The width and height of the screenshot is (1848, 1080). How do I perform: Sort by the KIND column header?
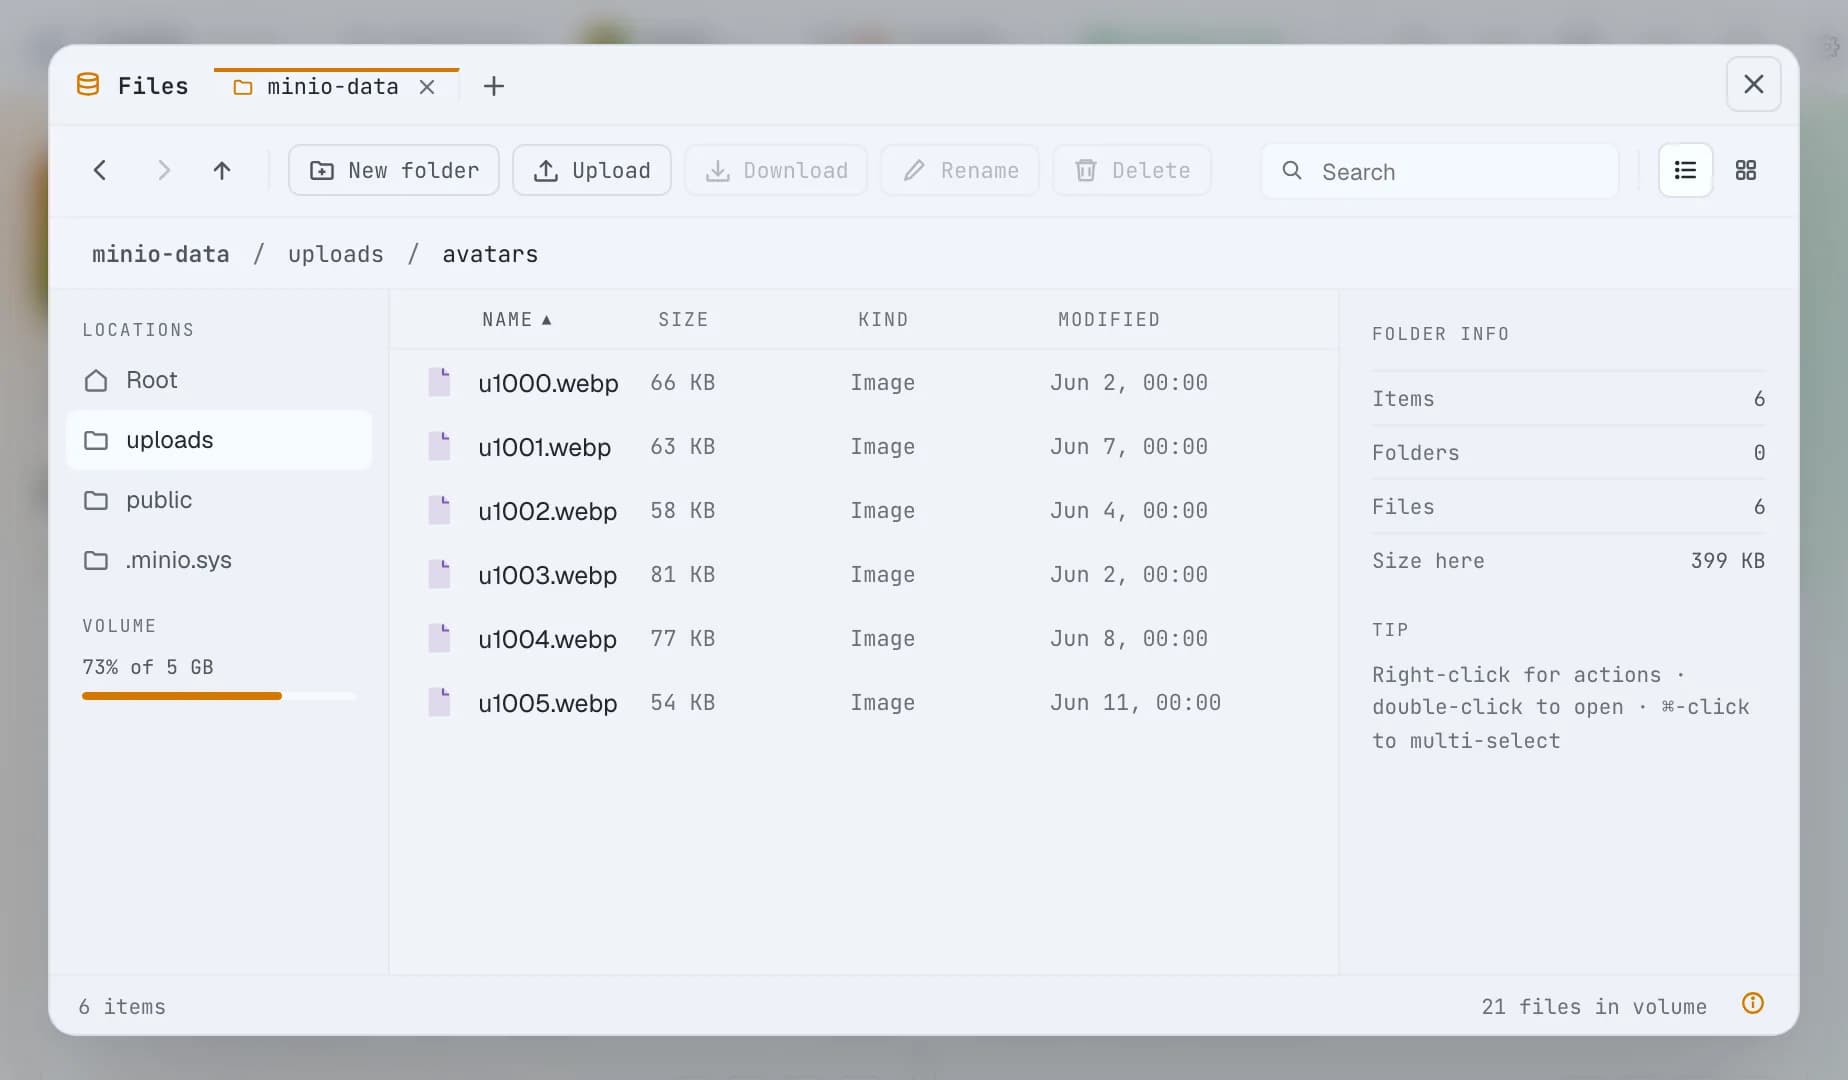[x=883, y=320]
